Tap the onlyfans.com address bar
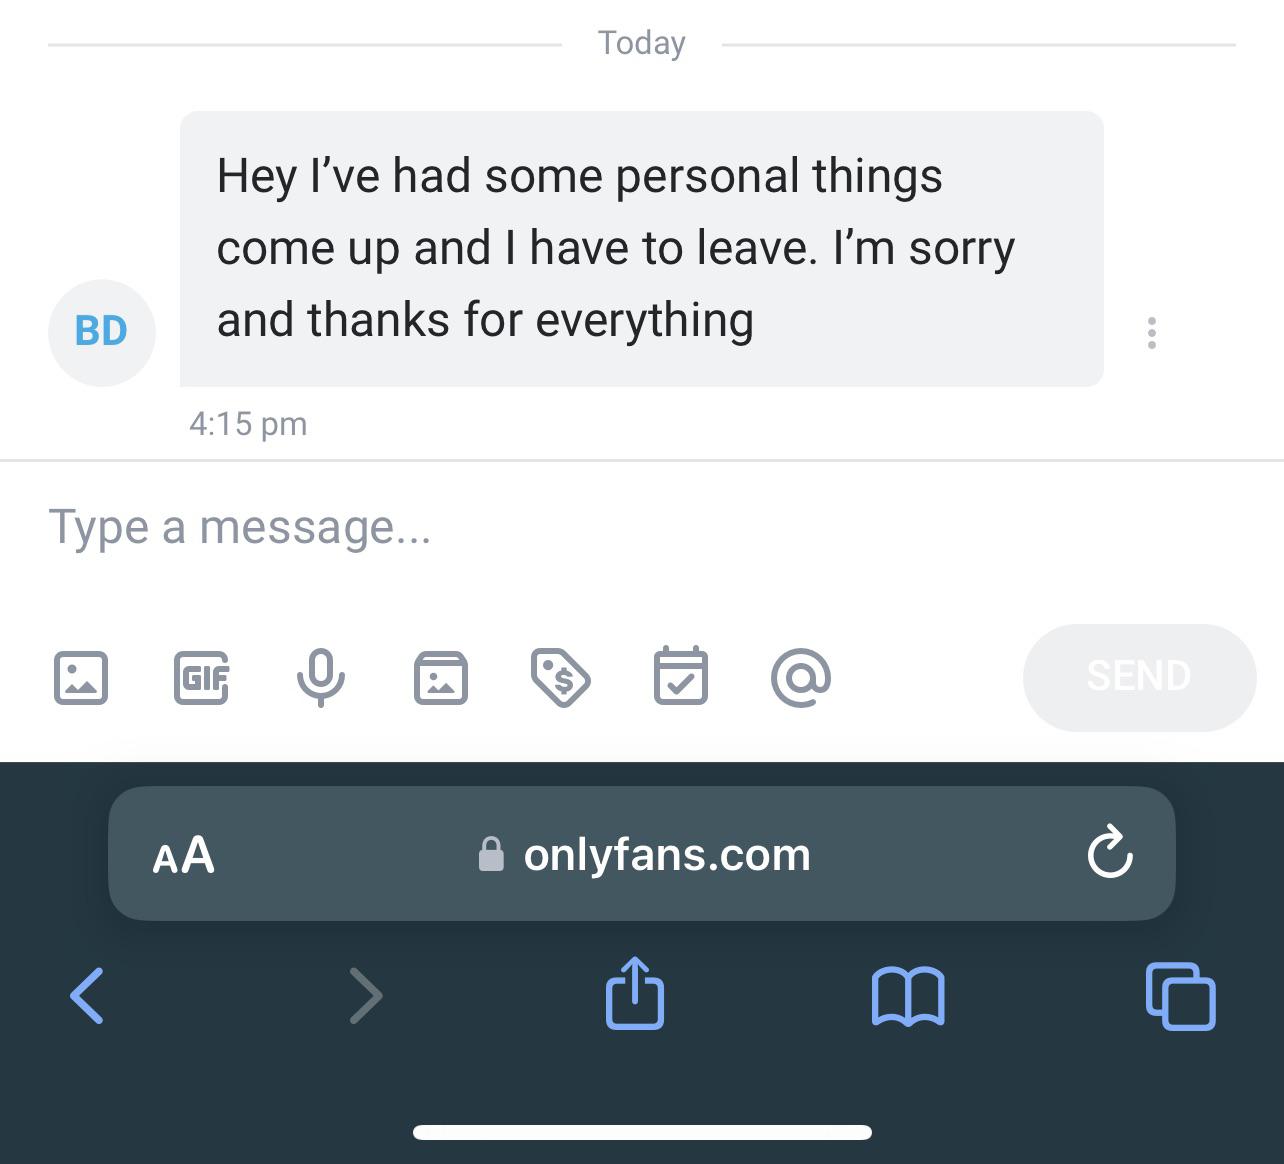The image size is (1284, 1164). pos(642,853)
